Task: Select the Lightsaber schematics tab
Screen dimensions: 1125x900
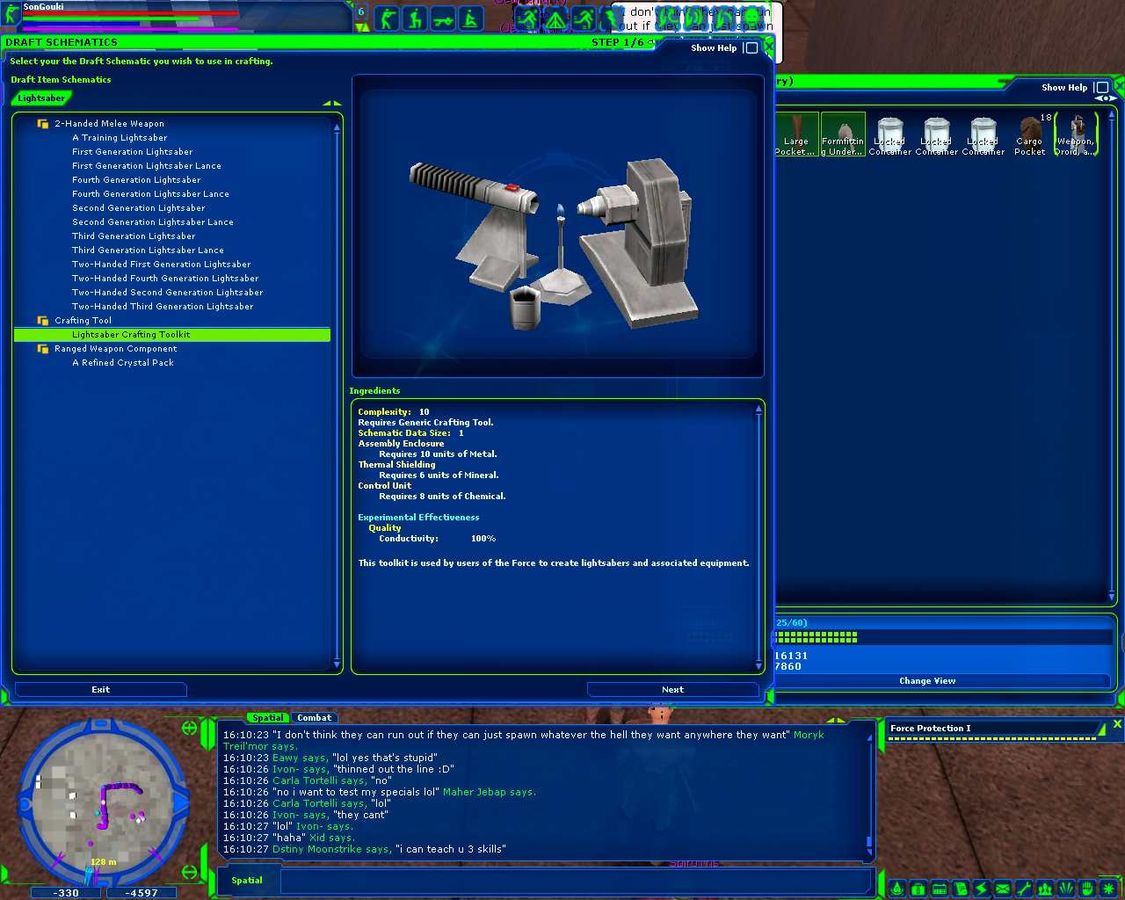Action: coord(42,98)
